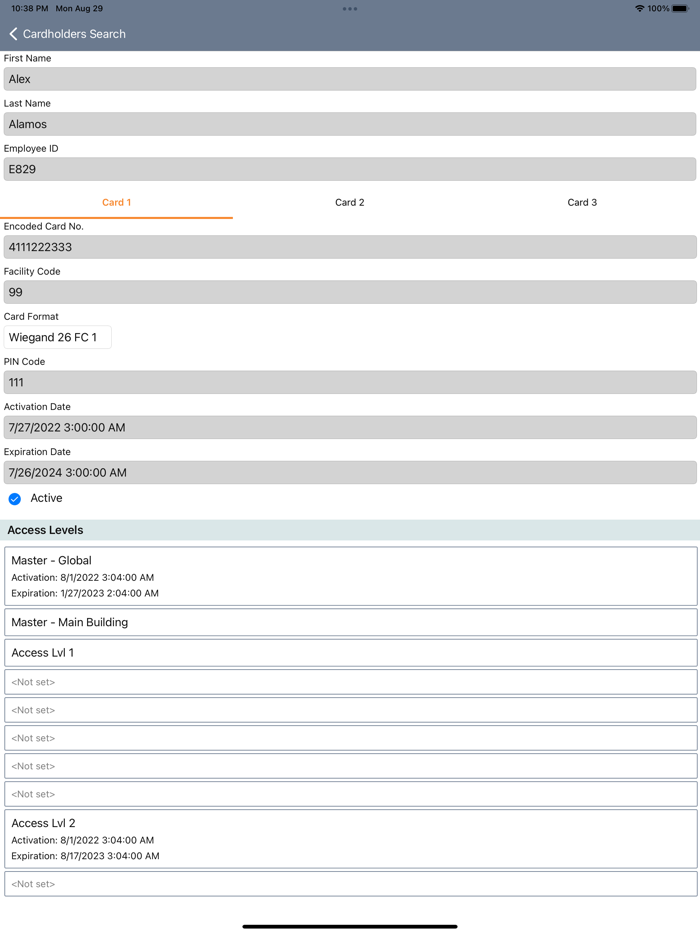700x934 pixels.
Task: Open the Activation Date picker for the card
Action: 350,427
